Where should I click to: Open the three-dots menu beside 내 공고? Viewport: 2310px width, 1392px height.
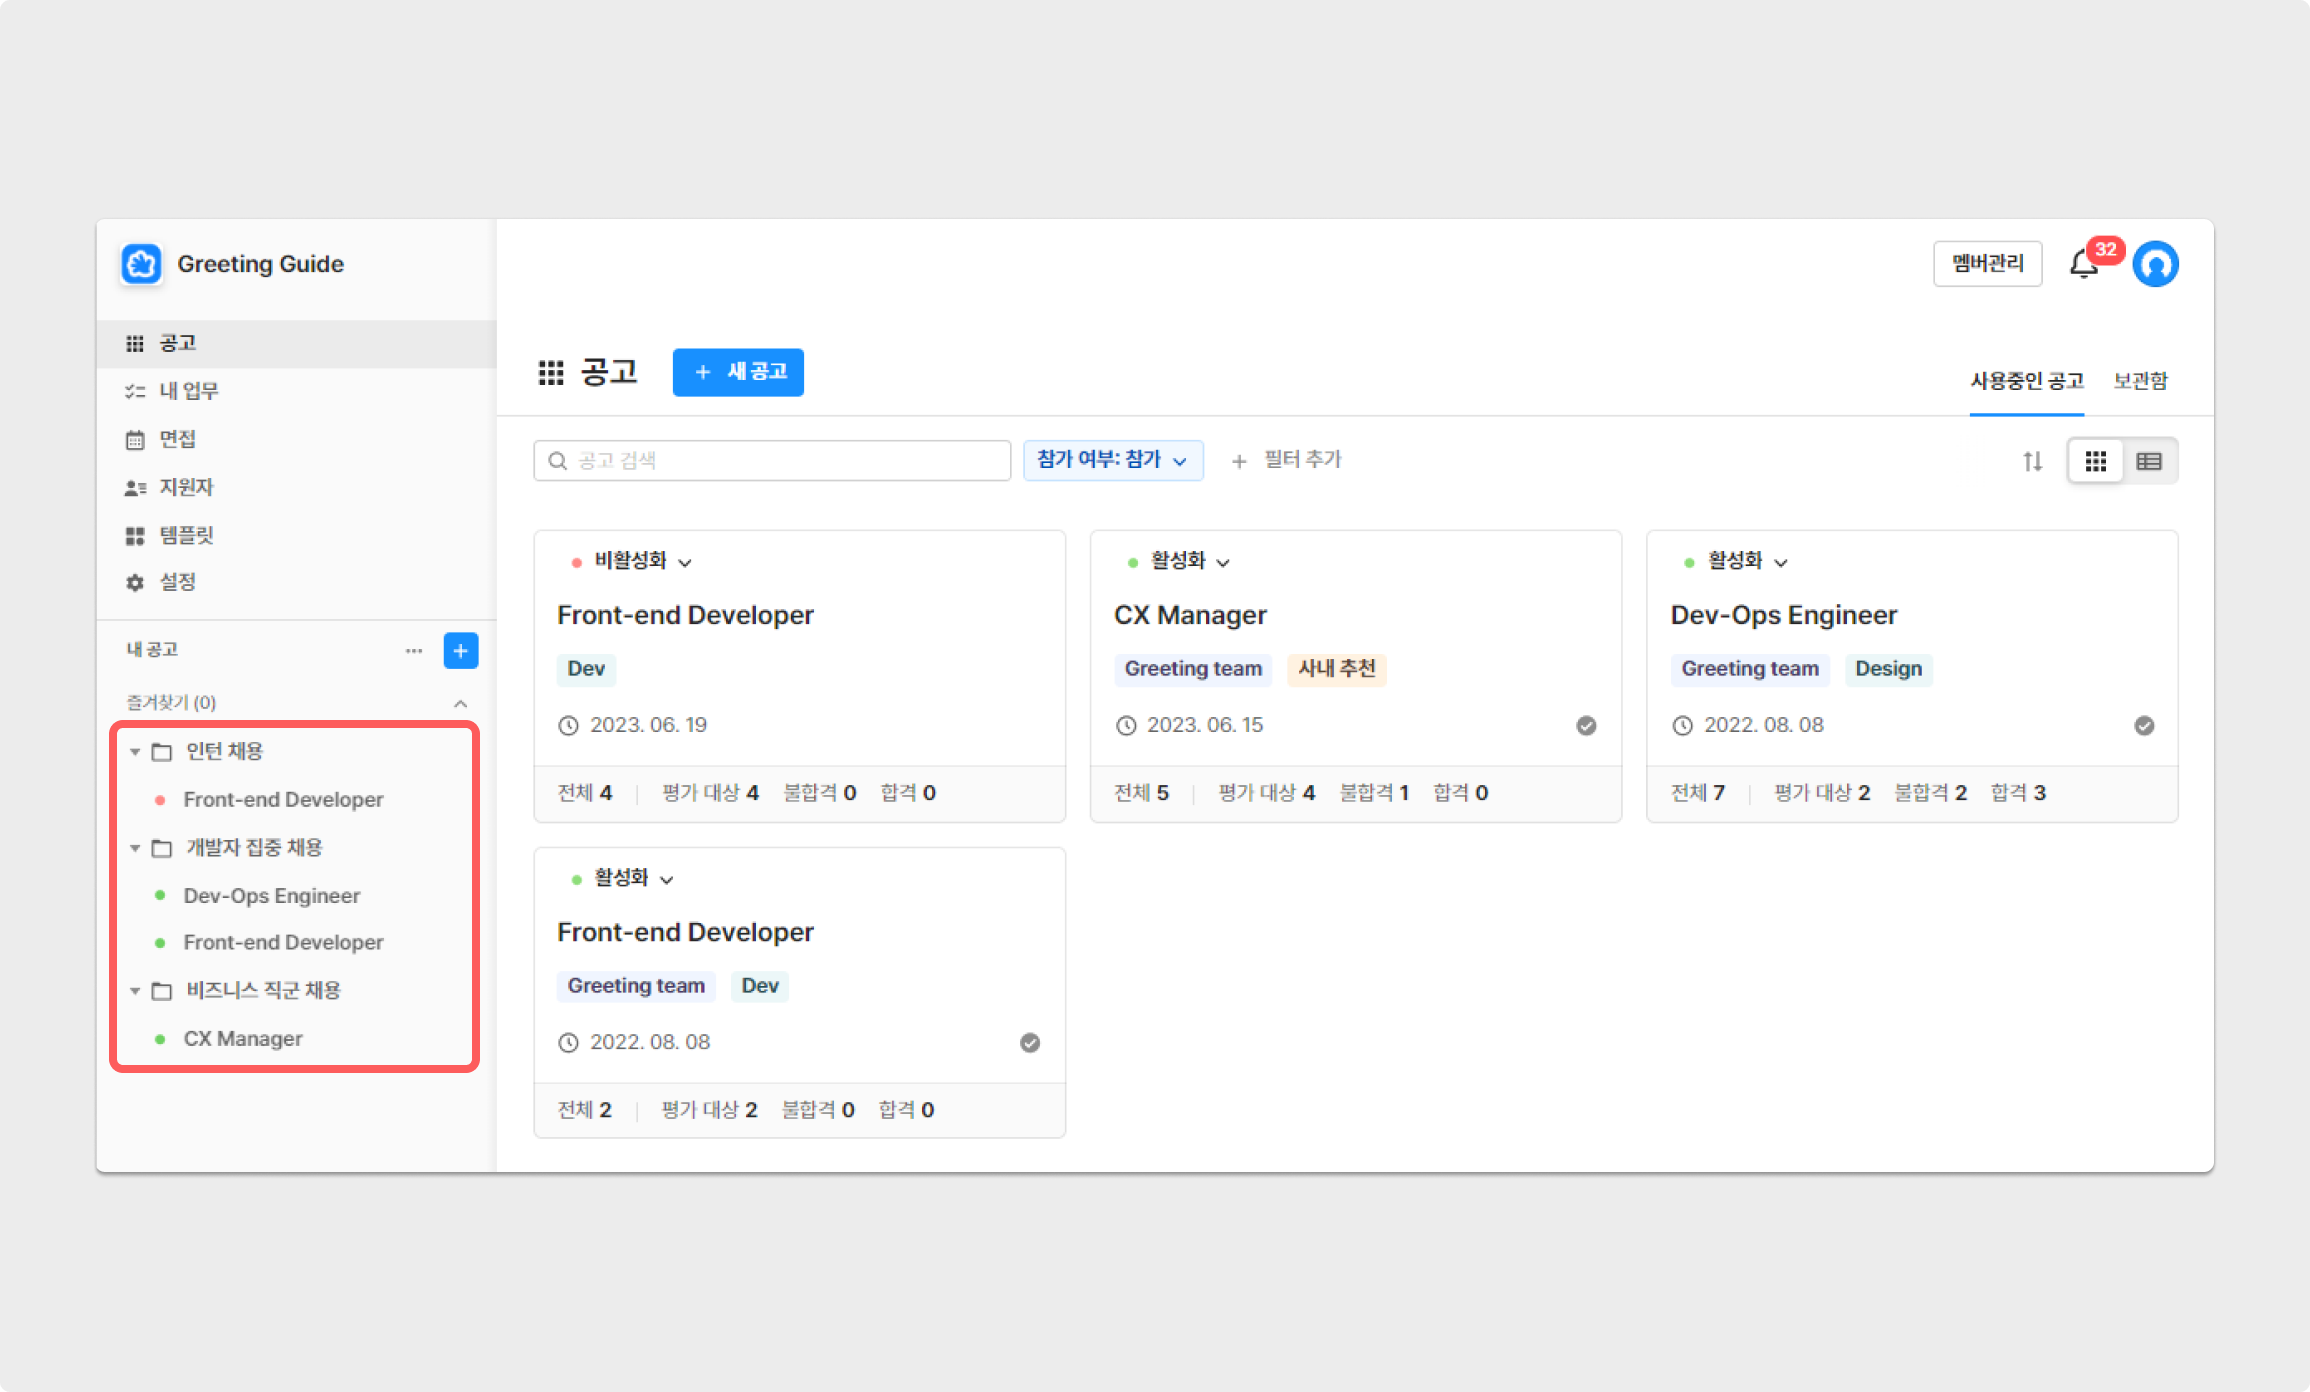[x=414, y=650]
